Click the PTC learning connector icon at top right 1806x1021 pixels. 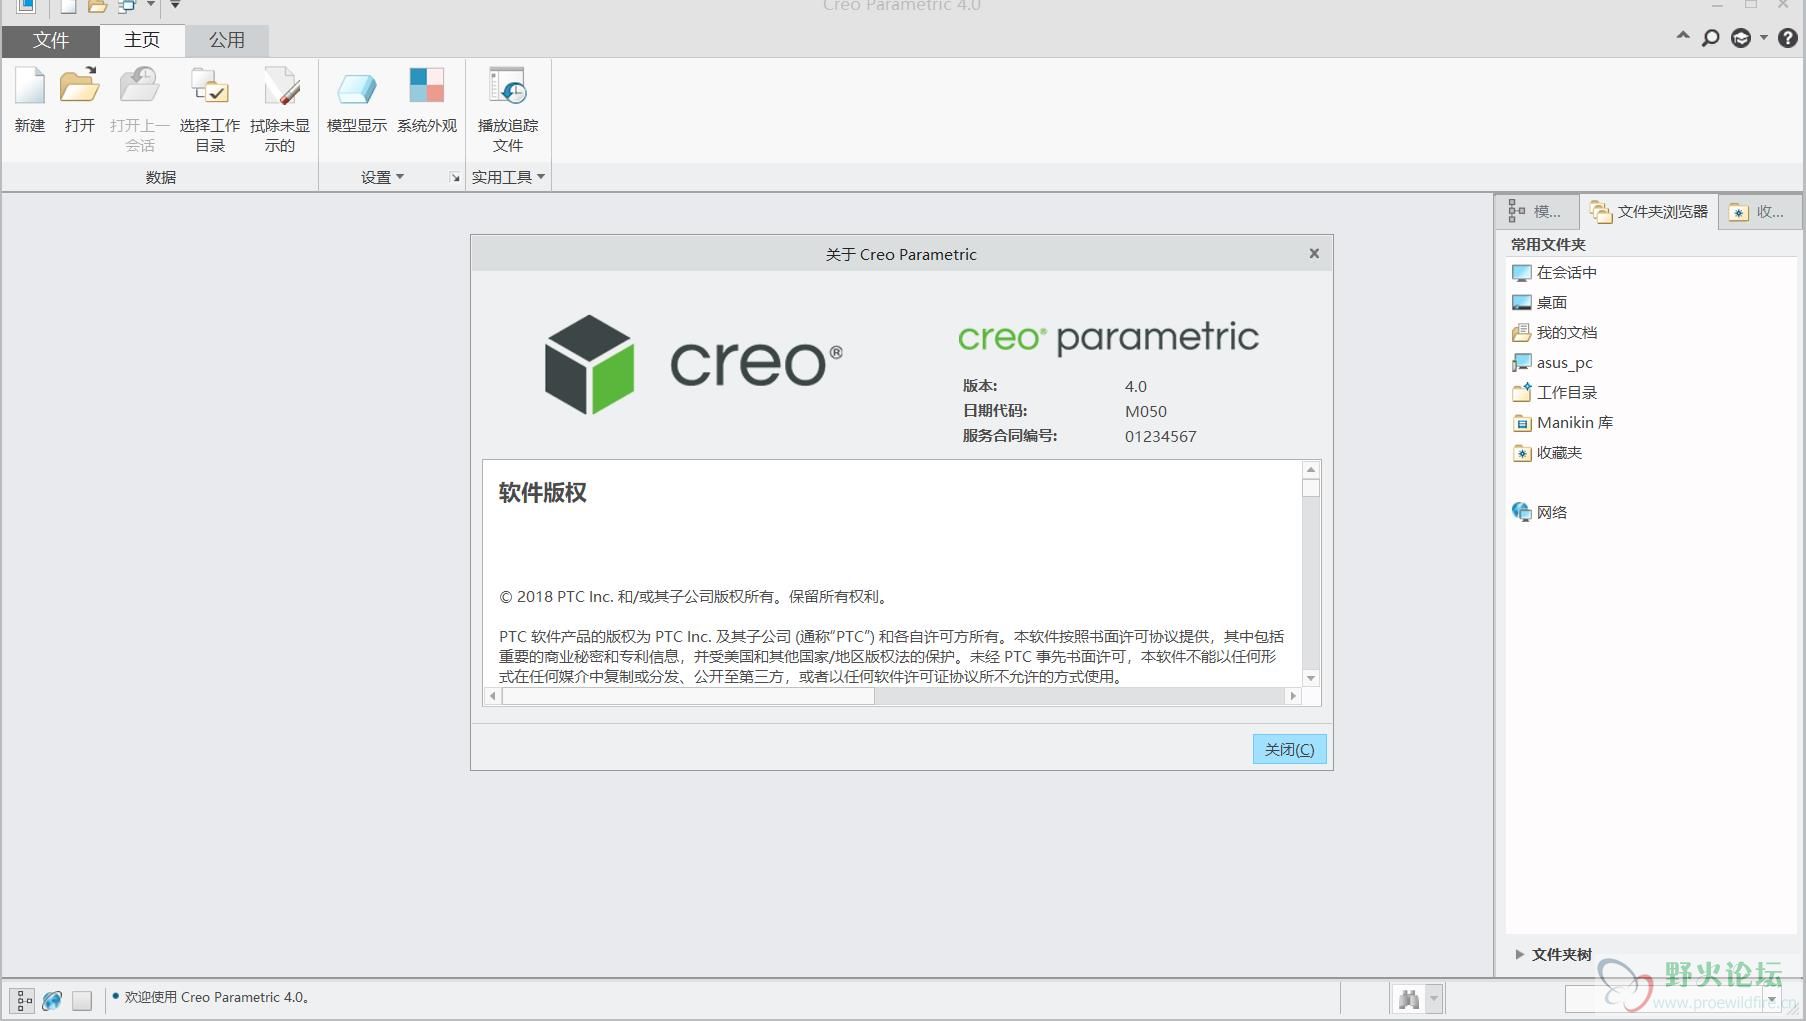1741,38
